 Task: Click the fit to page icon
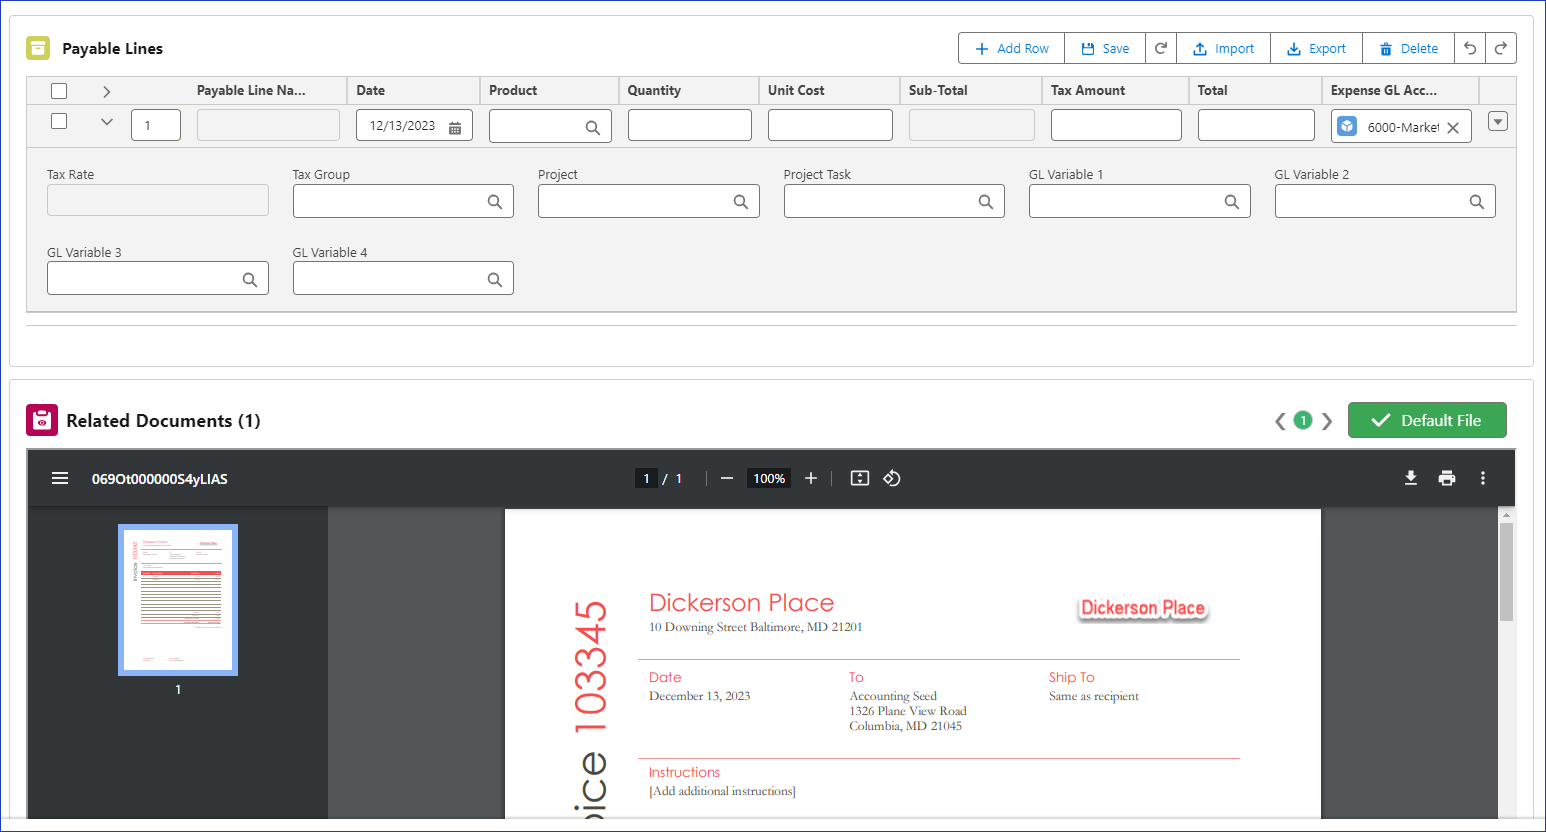pos(859,478)
